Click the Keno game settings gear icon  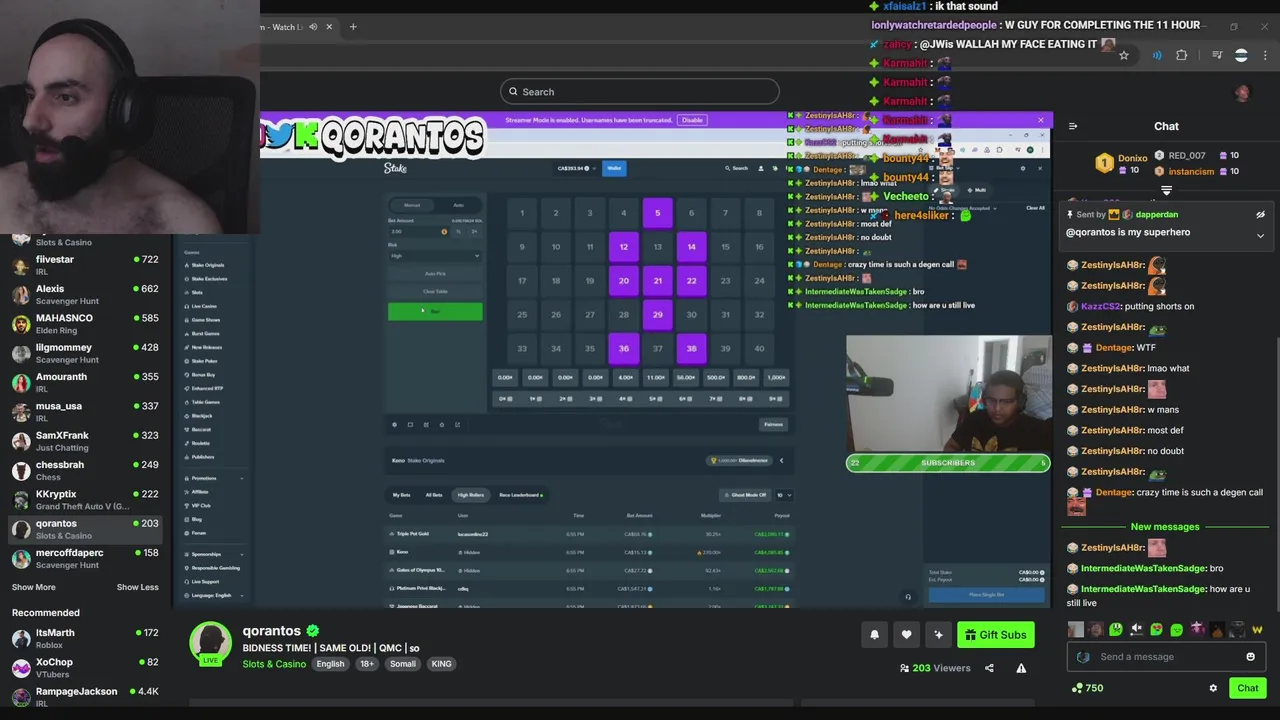click(394, 424)
